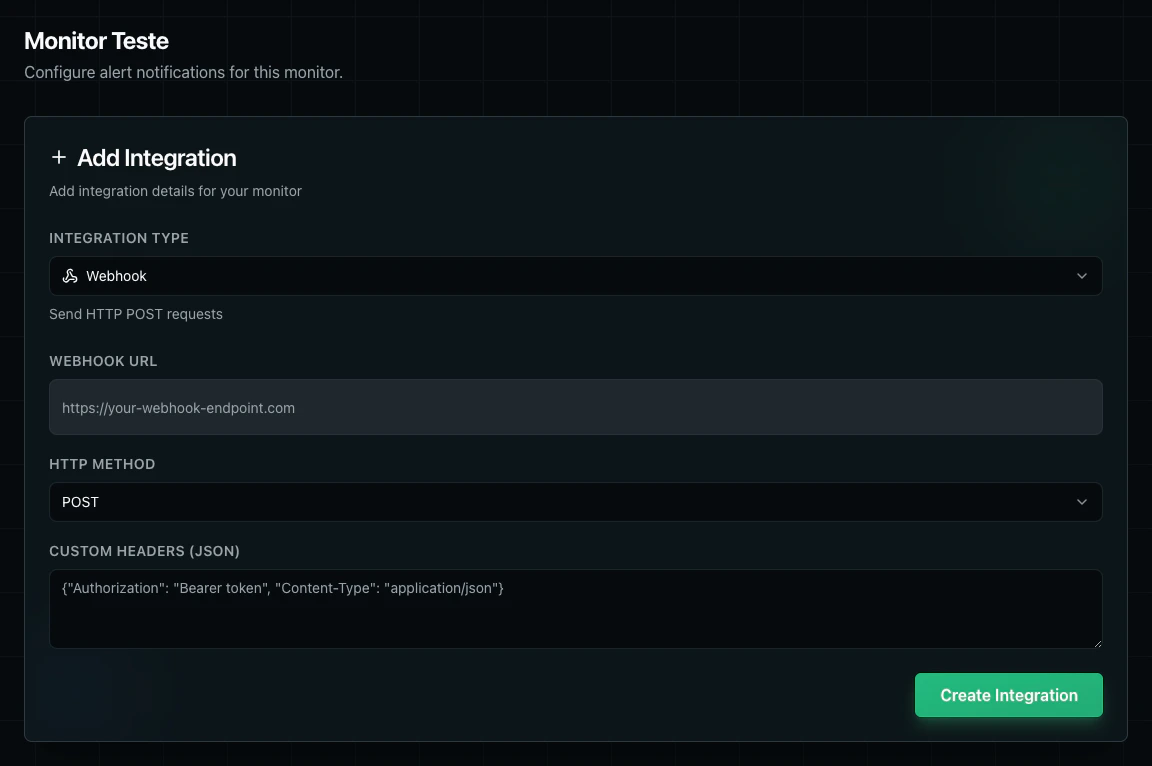Image resolution: width=1152 pixels, height=766 pixels.
Task: Click the Add Integration heading
Action: coord(155,158)
